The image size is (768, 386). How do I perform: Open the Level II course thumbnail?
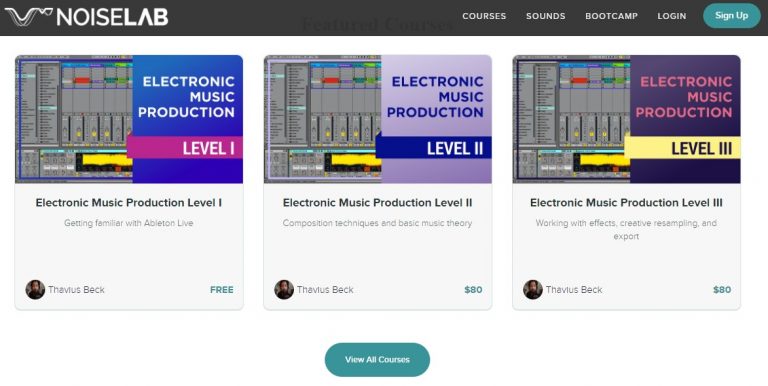(378, 119)
